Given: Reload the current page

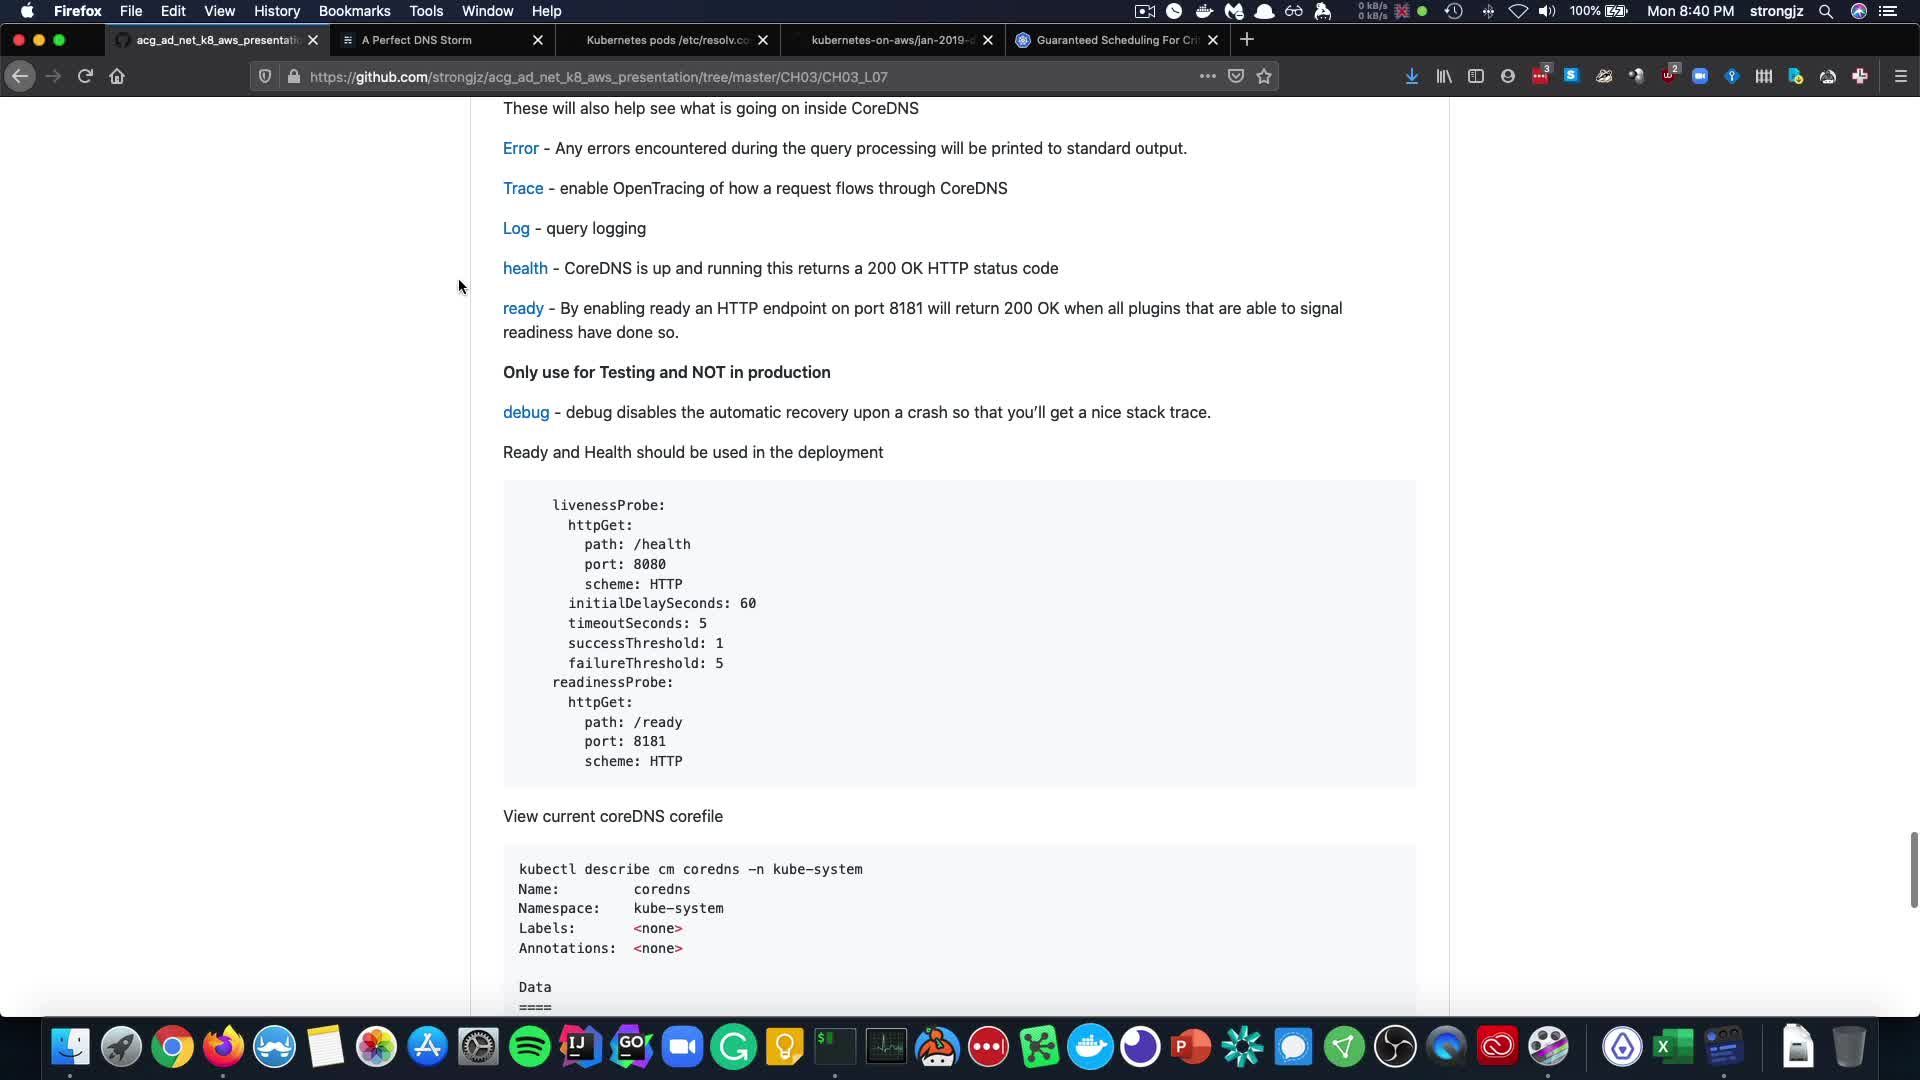Looking at the screenshot, I should 85,76.
